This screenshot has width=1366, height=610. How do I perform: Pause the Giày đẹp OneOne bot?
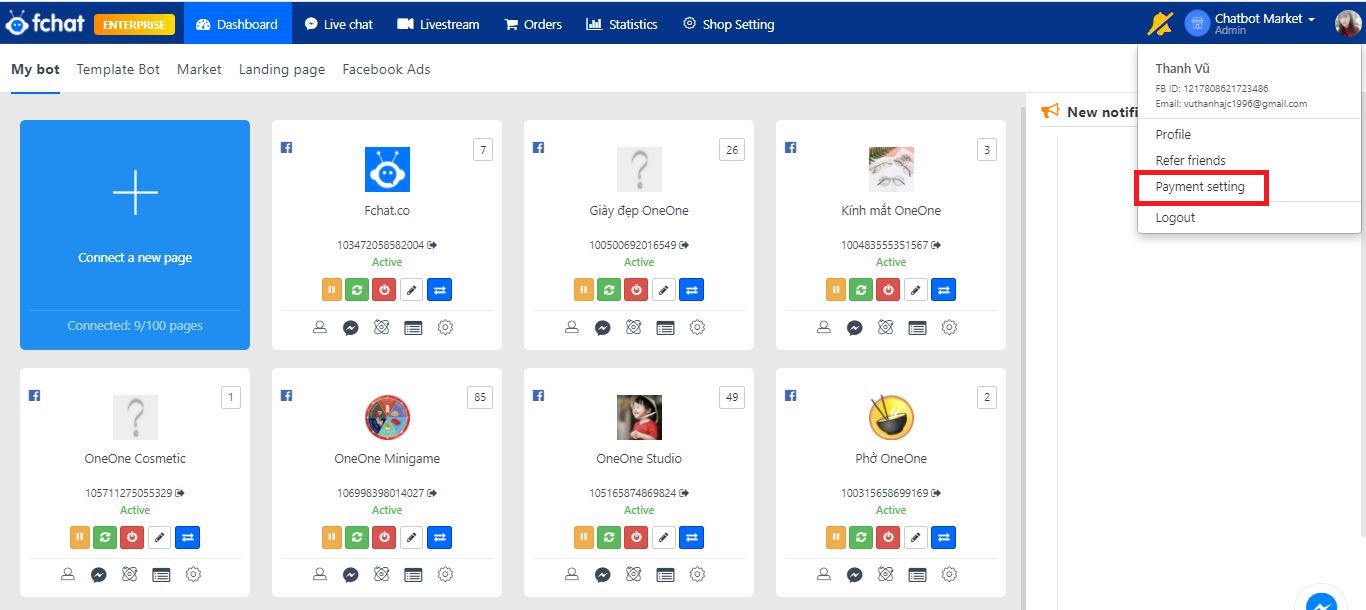[584, 290]
